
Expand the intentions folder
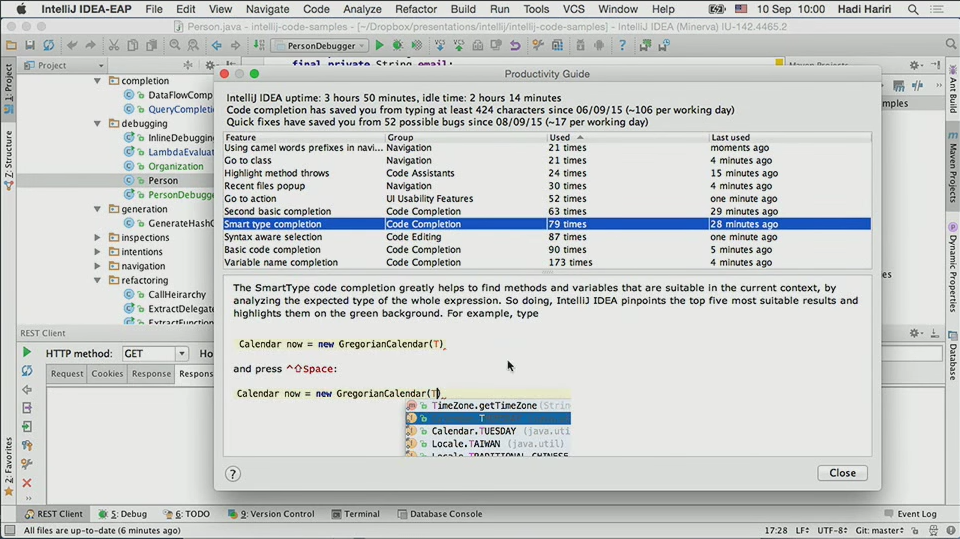[x=97, y=252]
